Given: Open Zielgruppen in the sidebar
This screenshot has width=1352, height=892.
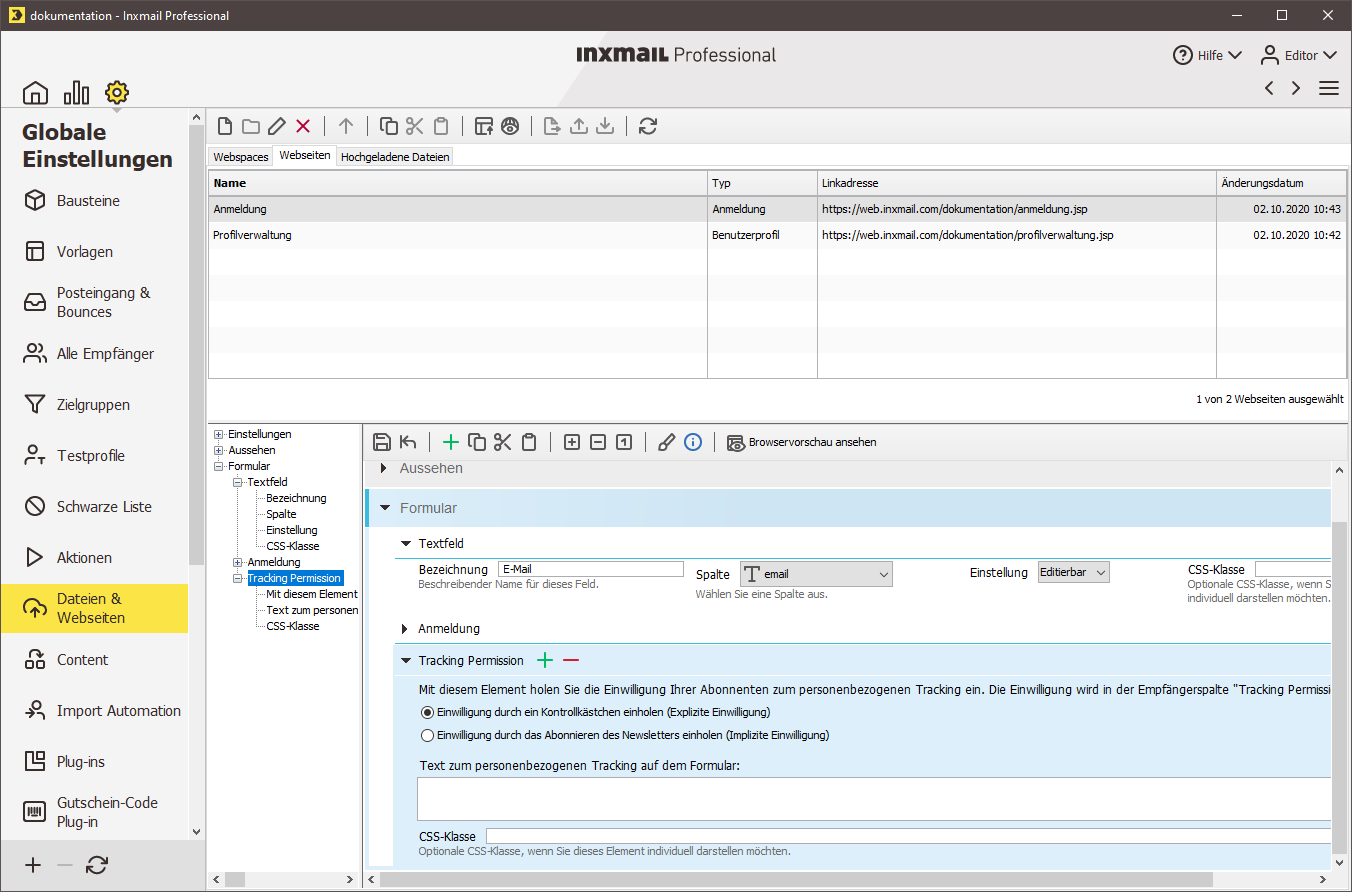Looking at the screenshot, I should 94,405.
